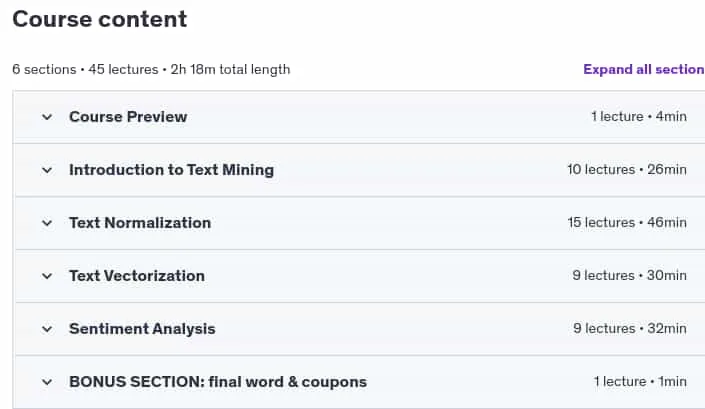
Task: Click the 9 lectures • 32min label
Action: (630, 329)
